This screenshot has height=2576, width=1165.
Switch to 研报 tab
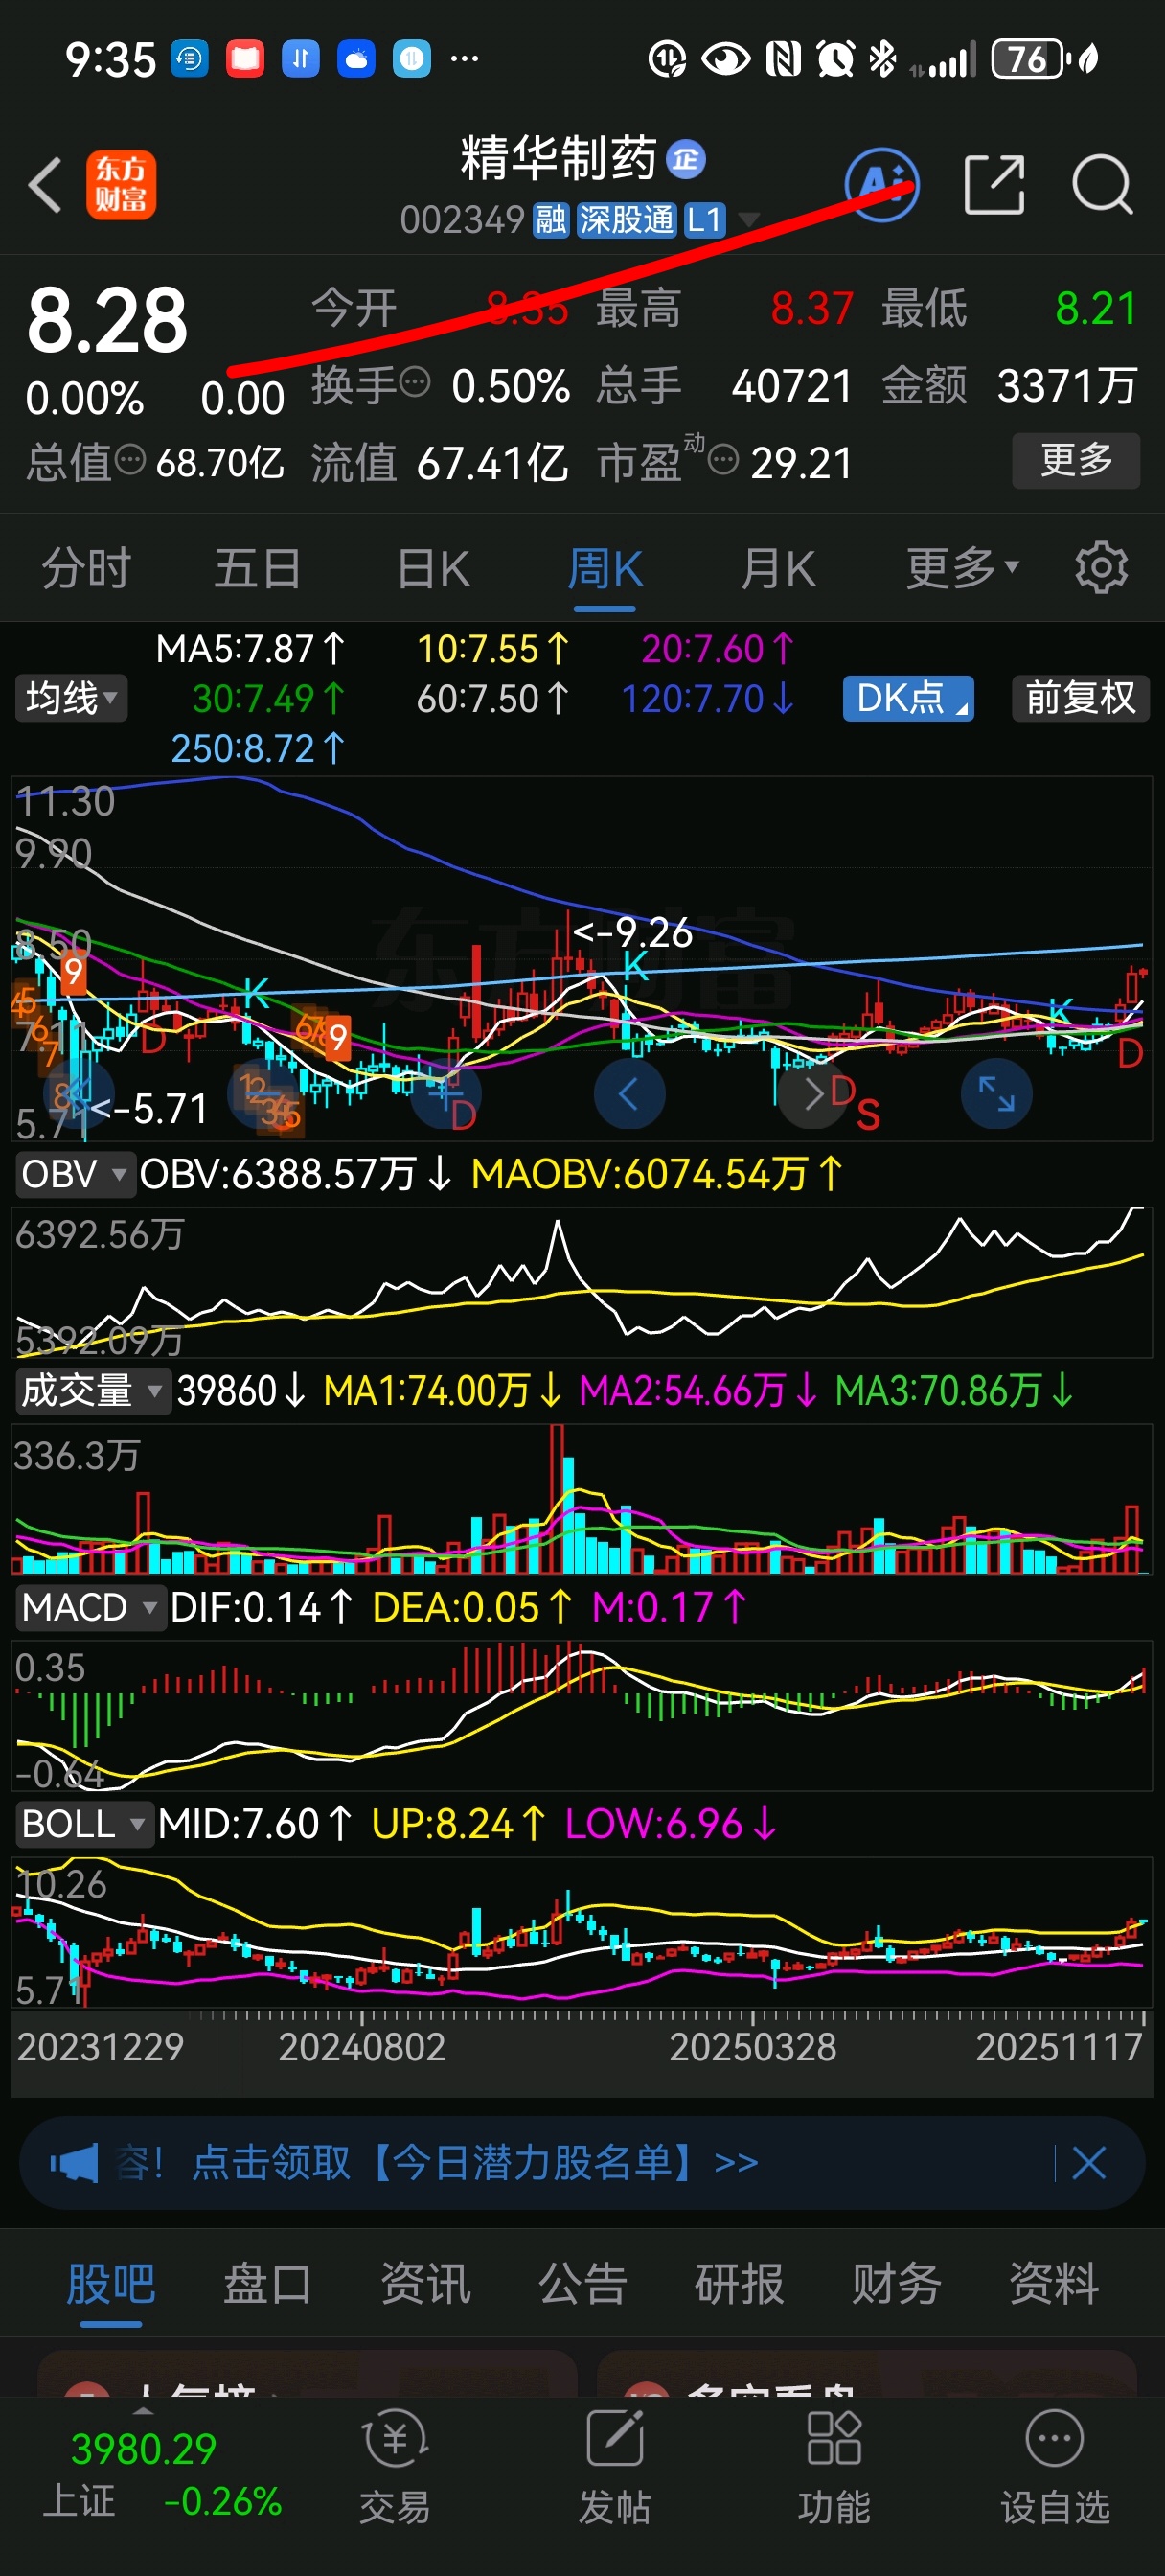(x=739, y=2284)
